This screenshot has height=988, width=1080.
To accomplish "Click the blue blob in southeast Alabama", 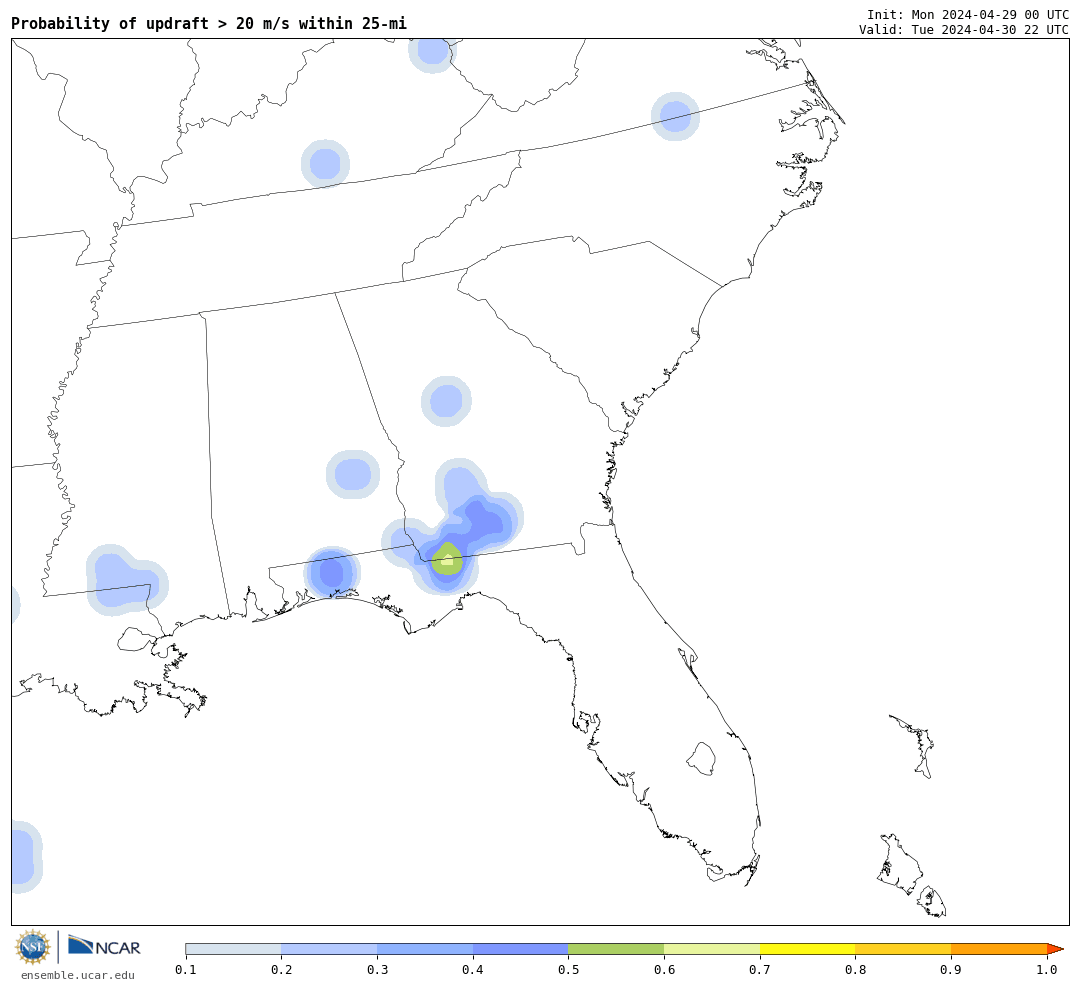I will (x=353, y=474).
